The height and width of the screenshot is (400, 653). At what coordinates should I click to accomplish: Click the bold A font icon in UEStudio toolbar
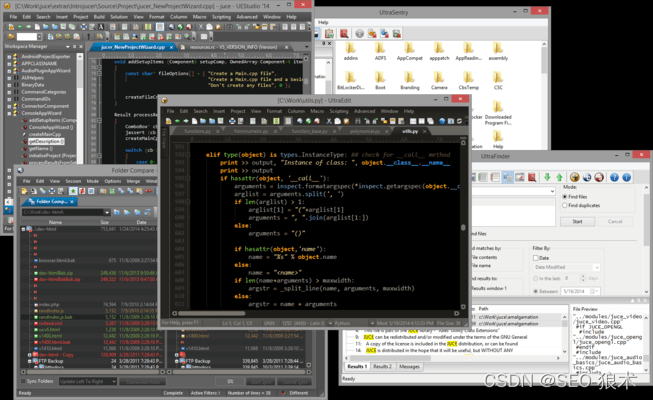(101, 27)
